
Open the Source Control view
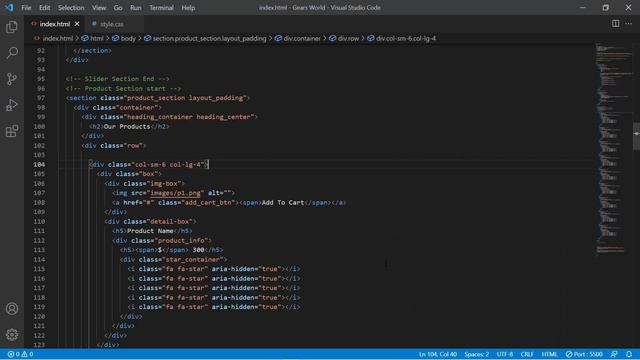[x=12, y=79]
